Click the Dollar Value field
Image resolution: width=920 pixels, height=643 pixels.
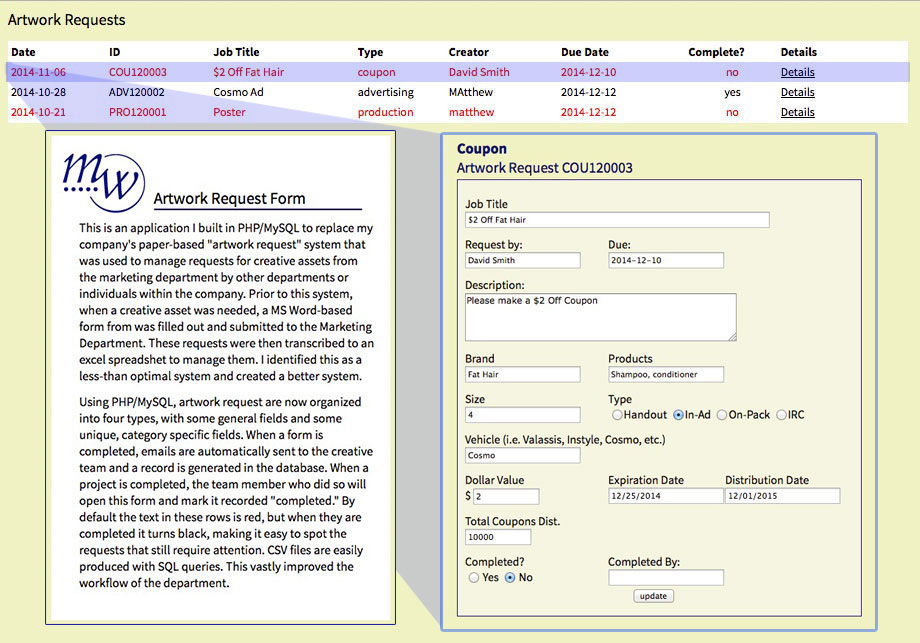click(x=506, y=496)
